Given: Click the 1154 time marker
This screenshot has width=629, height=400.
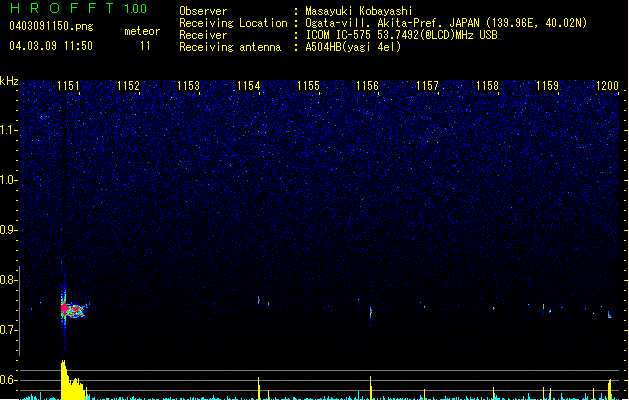Looking at the screenshot, I should click(248, 86).
